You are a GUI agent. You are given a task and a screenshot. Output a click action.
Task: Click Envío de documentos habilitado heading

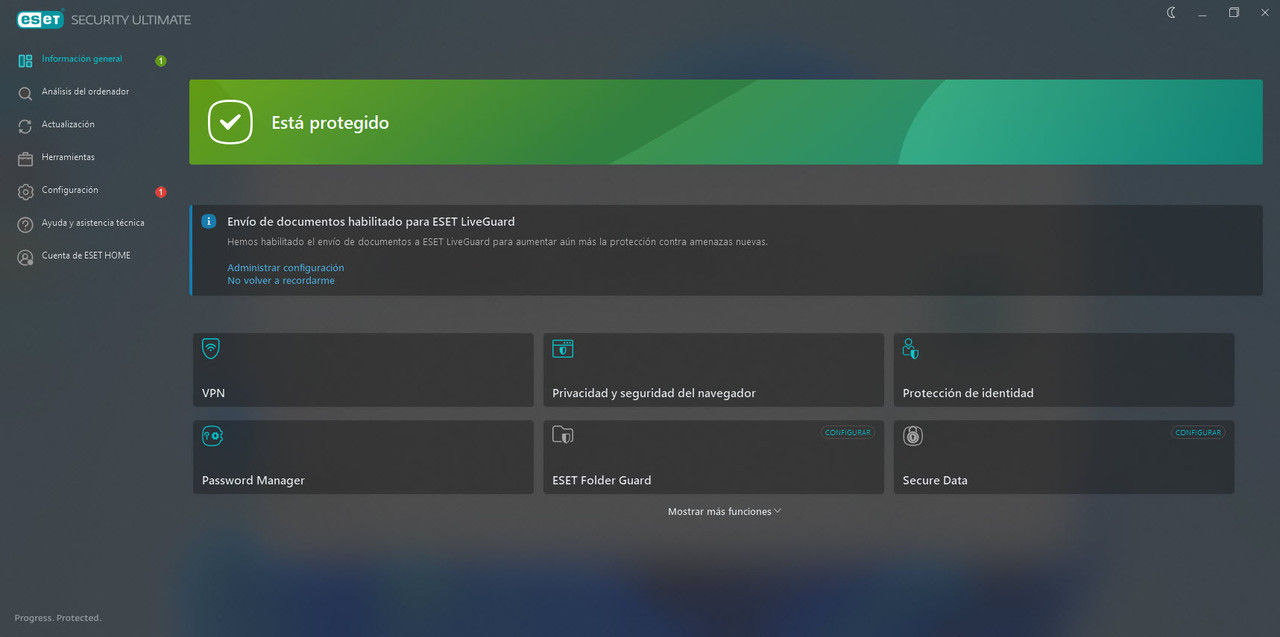pyautogui.click(x=371, y=222)
